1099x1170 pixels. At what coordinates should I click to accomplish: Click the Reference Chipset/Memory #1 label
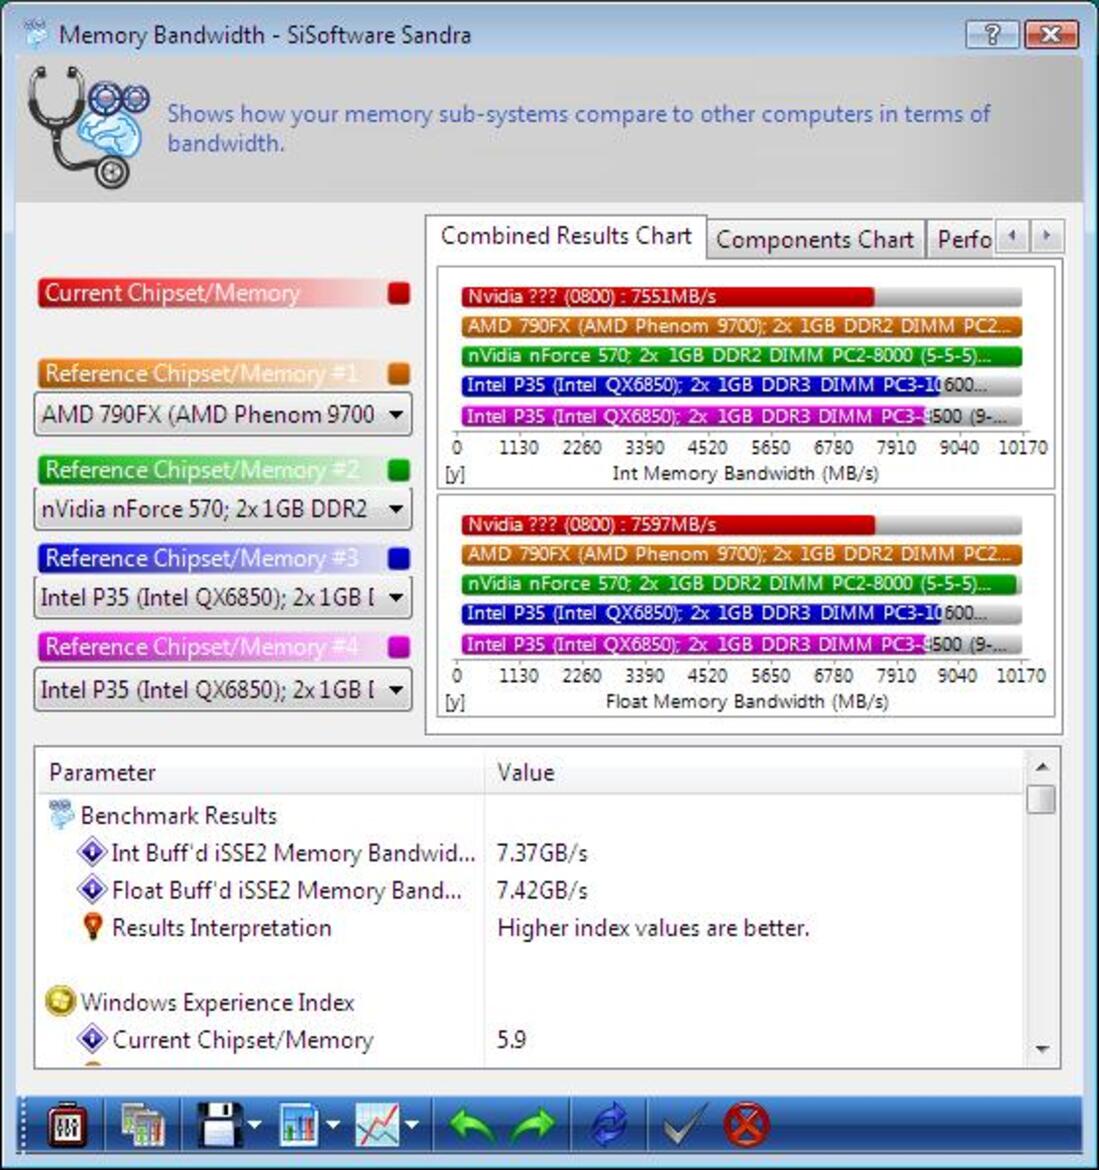tap(201, 373)
